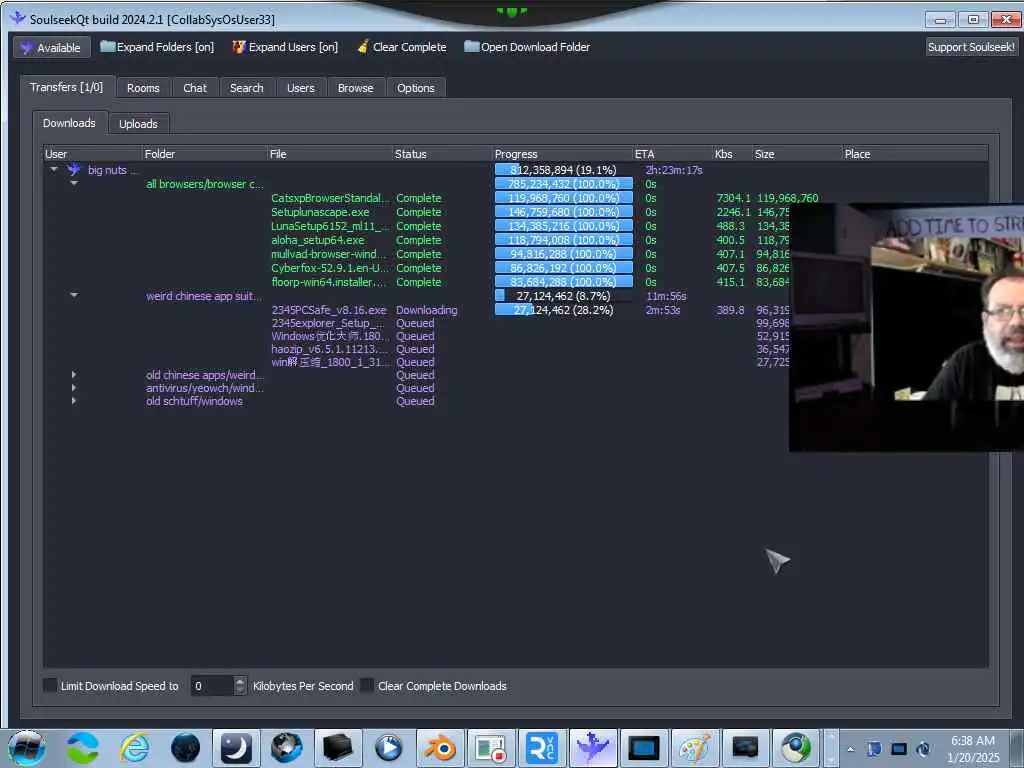Click Clear Complete in toolbar

click(x=402, y=47)
